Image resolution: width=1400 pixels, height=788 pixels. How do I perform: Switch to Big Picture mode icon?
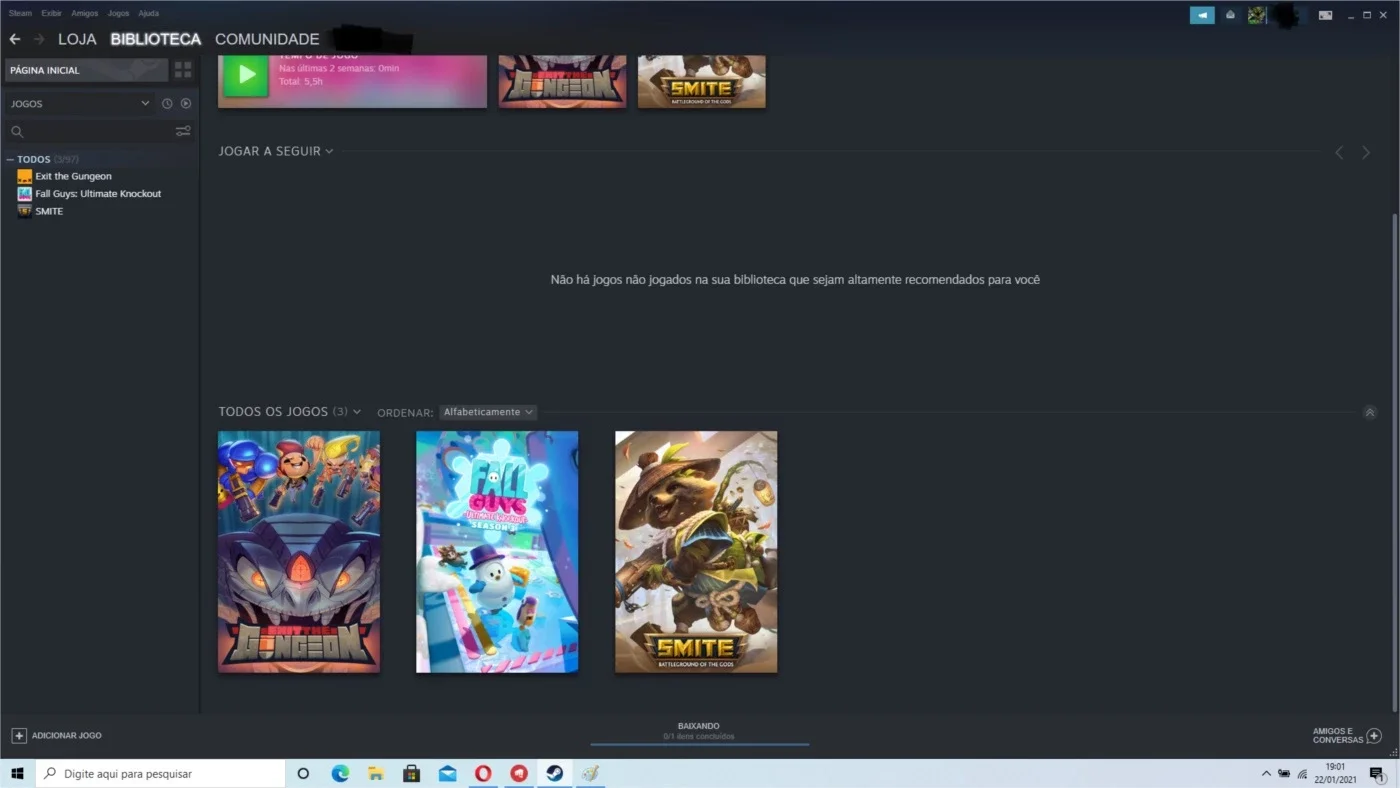pos(1325,15)
